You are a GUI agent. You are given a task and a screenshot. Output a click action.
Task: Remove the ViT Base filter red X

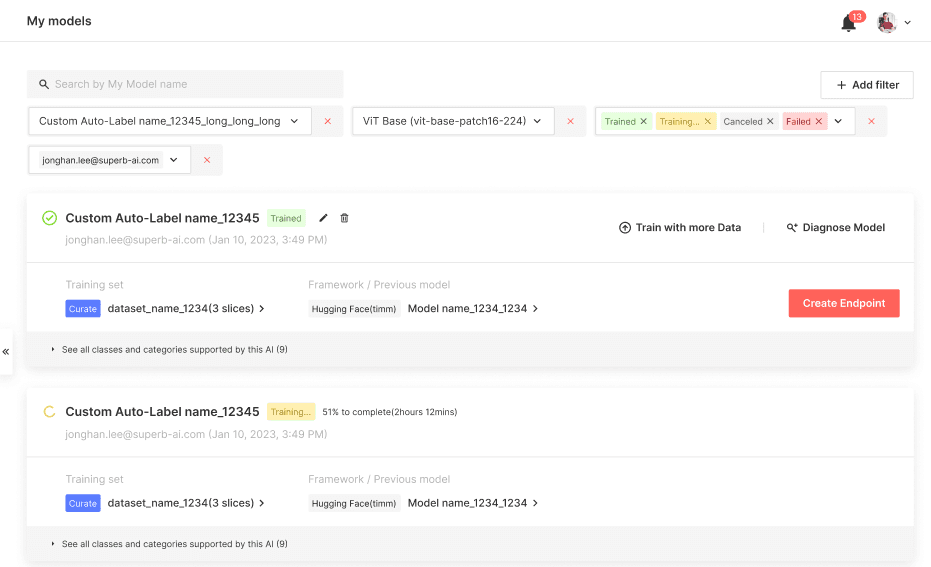[570, 121]
